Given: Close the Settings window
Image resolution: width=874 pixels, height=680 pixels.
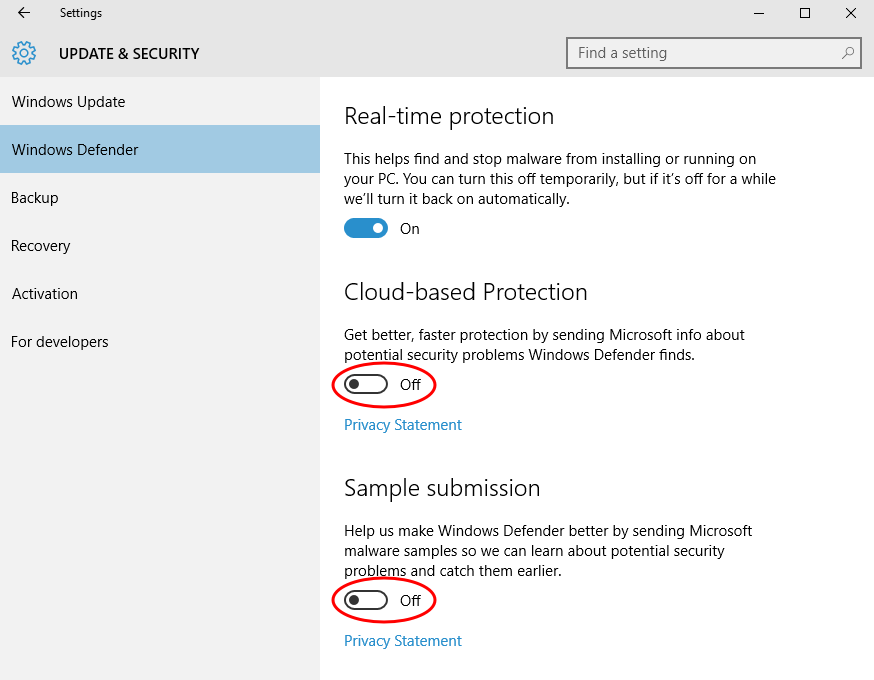Looking at the screenshot, I should pos(851,13).
